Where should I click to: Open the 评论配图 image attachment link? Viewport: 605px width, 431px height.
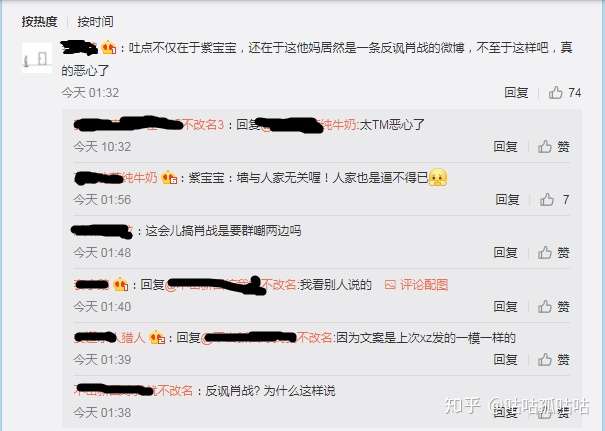416,285
